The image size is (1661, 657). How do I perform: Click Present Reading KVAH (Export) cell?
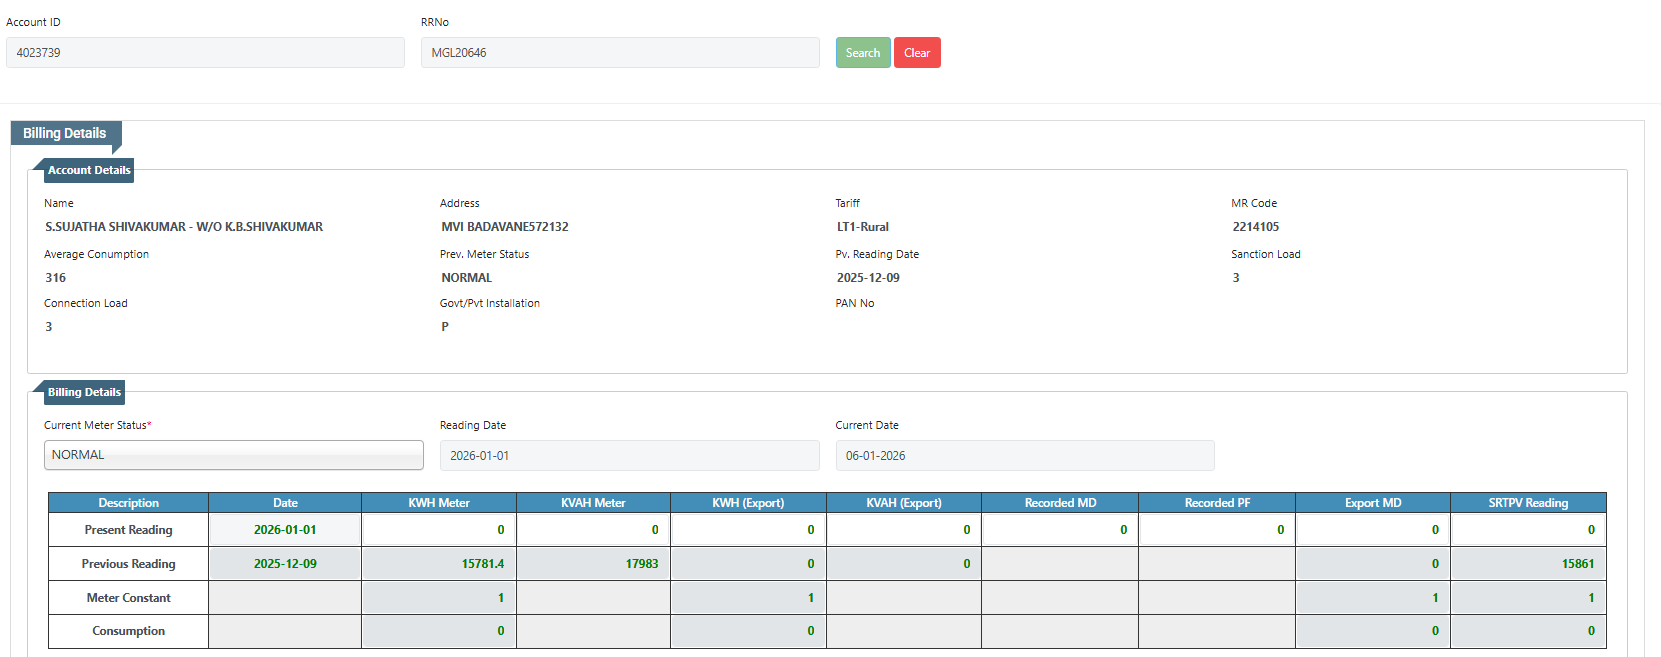[904, 530]
